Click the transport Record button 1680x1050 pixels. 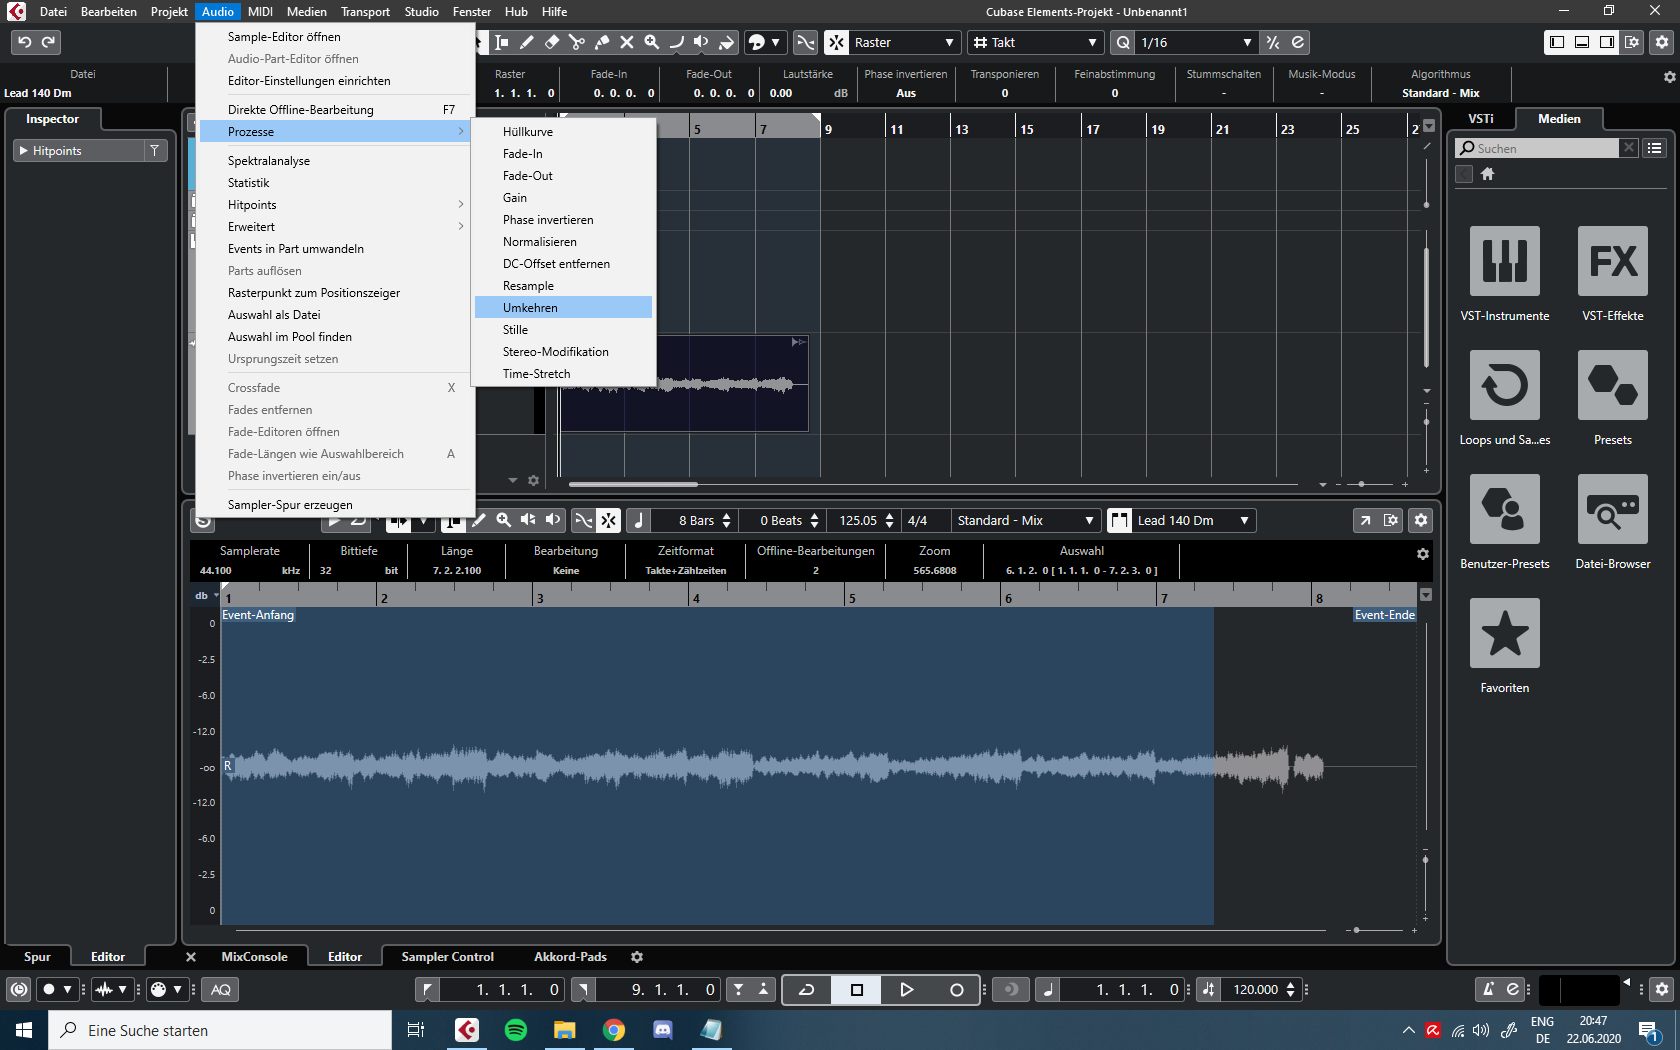click(x=957, y=990)
